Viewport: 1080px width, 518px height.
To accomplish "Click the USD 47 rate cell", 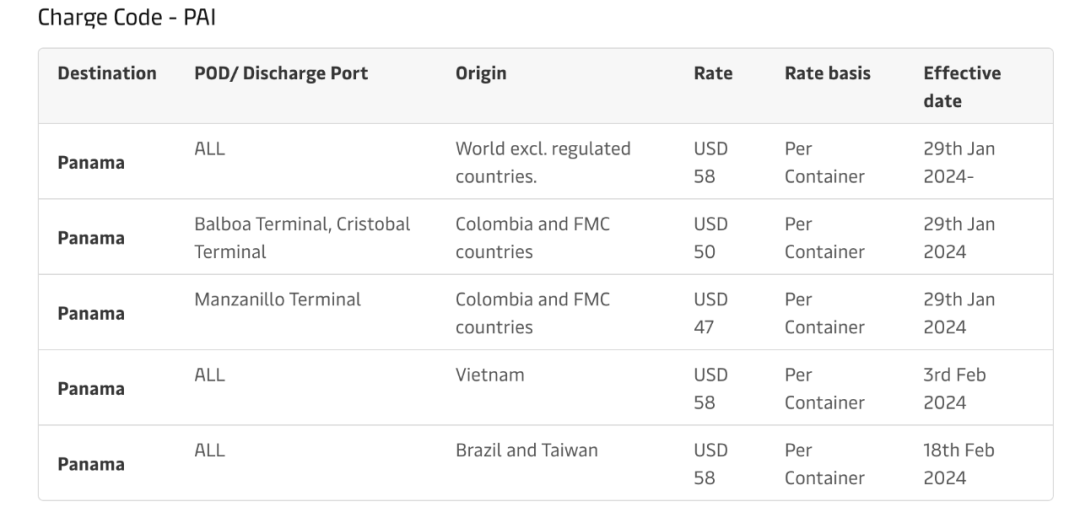I will click(x=710, y=313).
